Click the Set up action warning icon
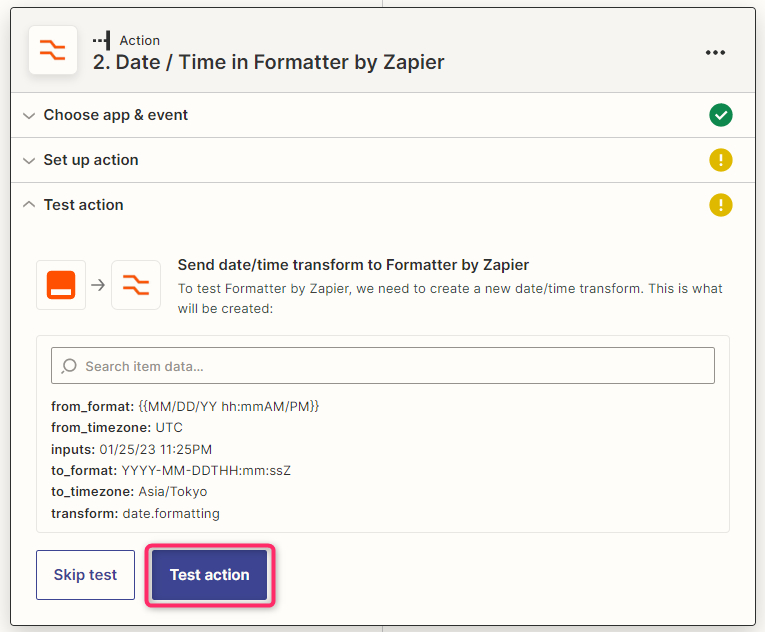 point(720,160)
